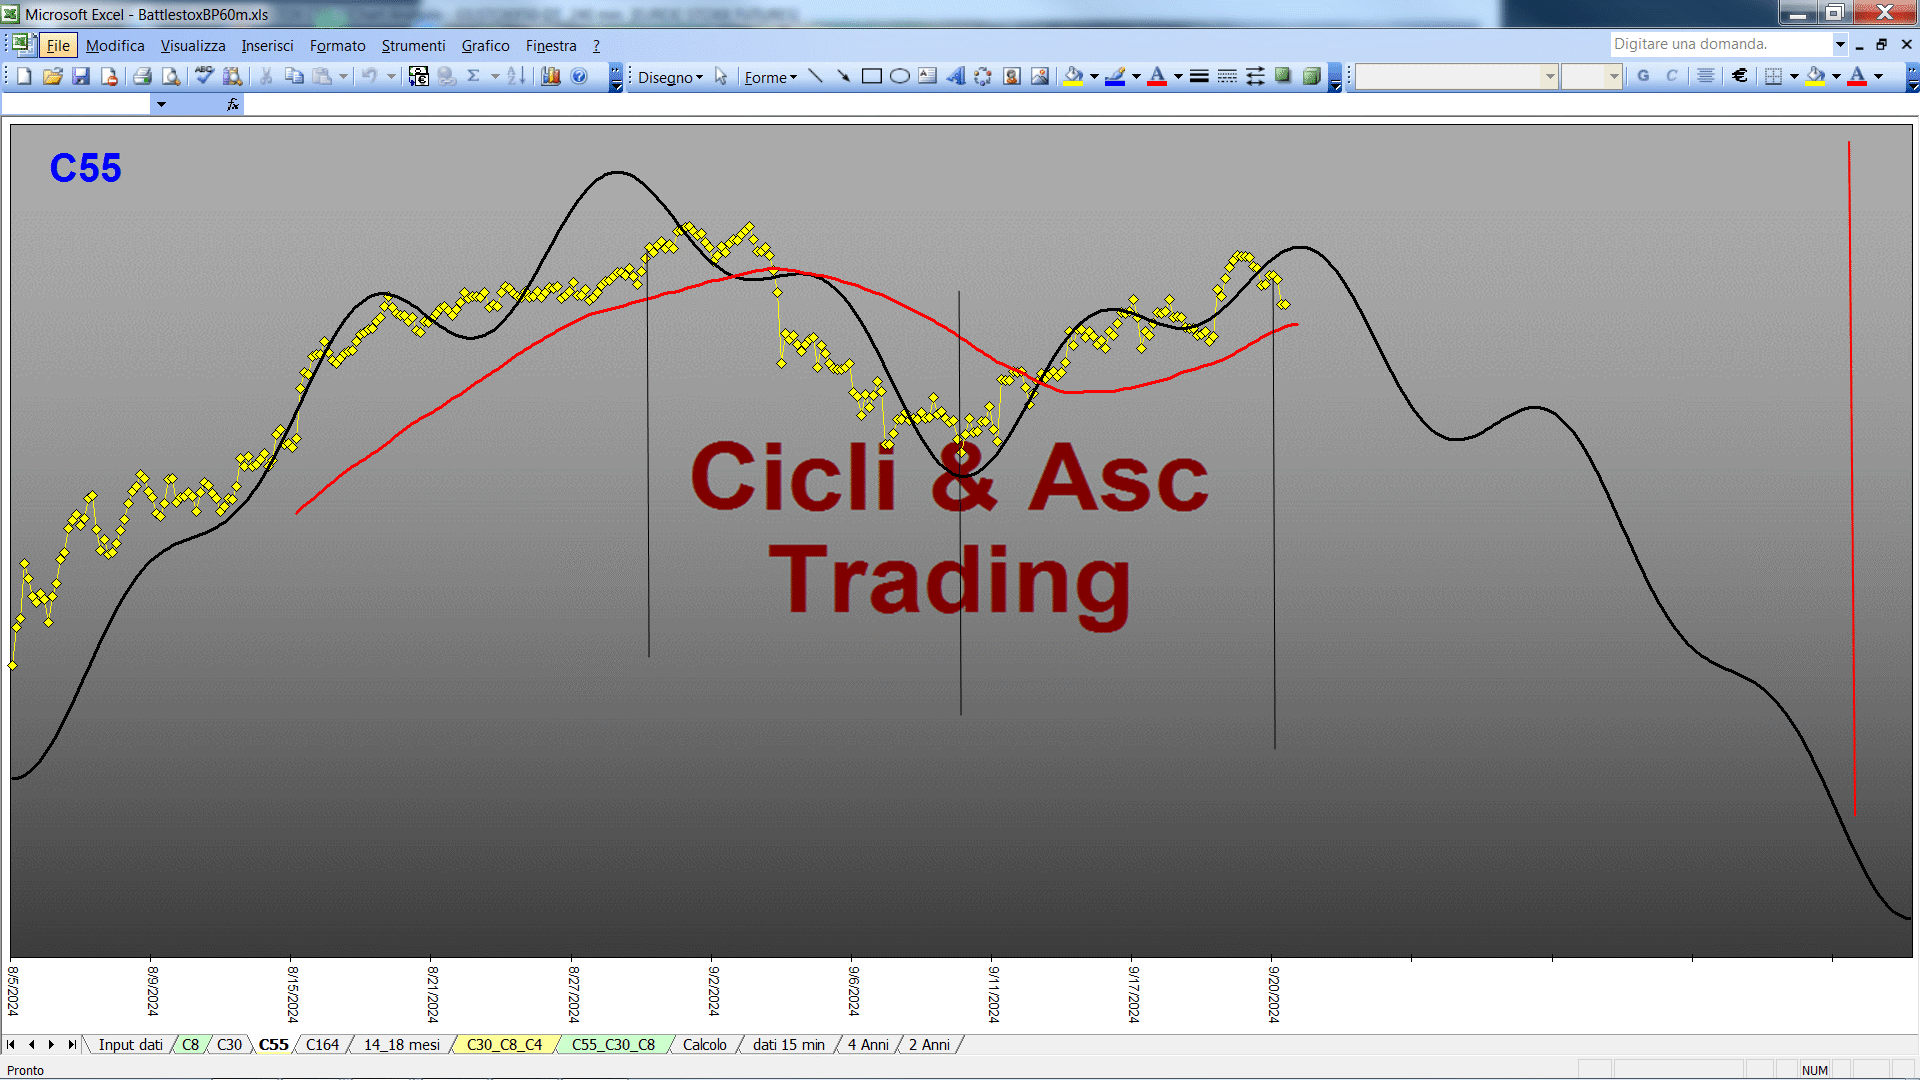Screen dimensions: 1920x1080
Task: Open the Modifica menu
Action: pyautogui.click(x=115, y=46)
